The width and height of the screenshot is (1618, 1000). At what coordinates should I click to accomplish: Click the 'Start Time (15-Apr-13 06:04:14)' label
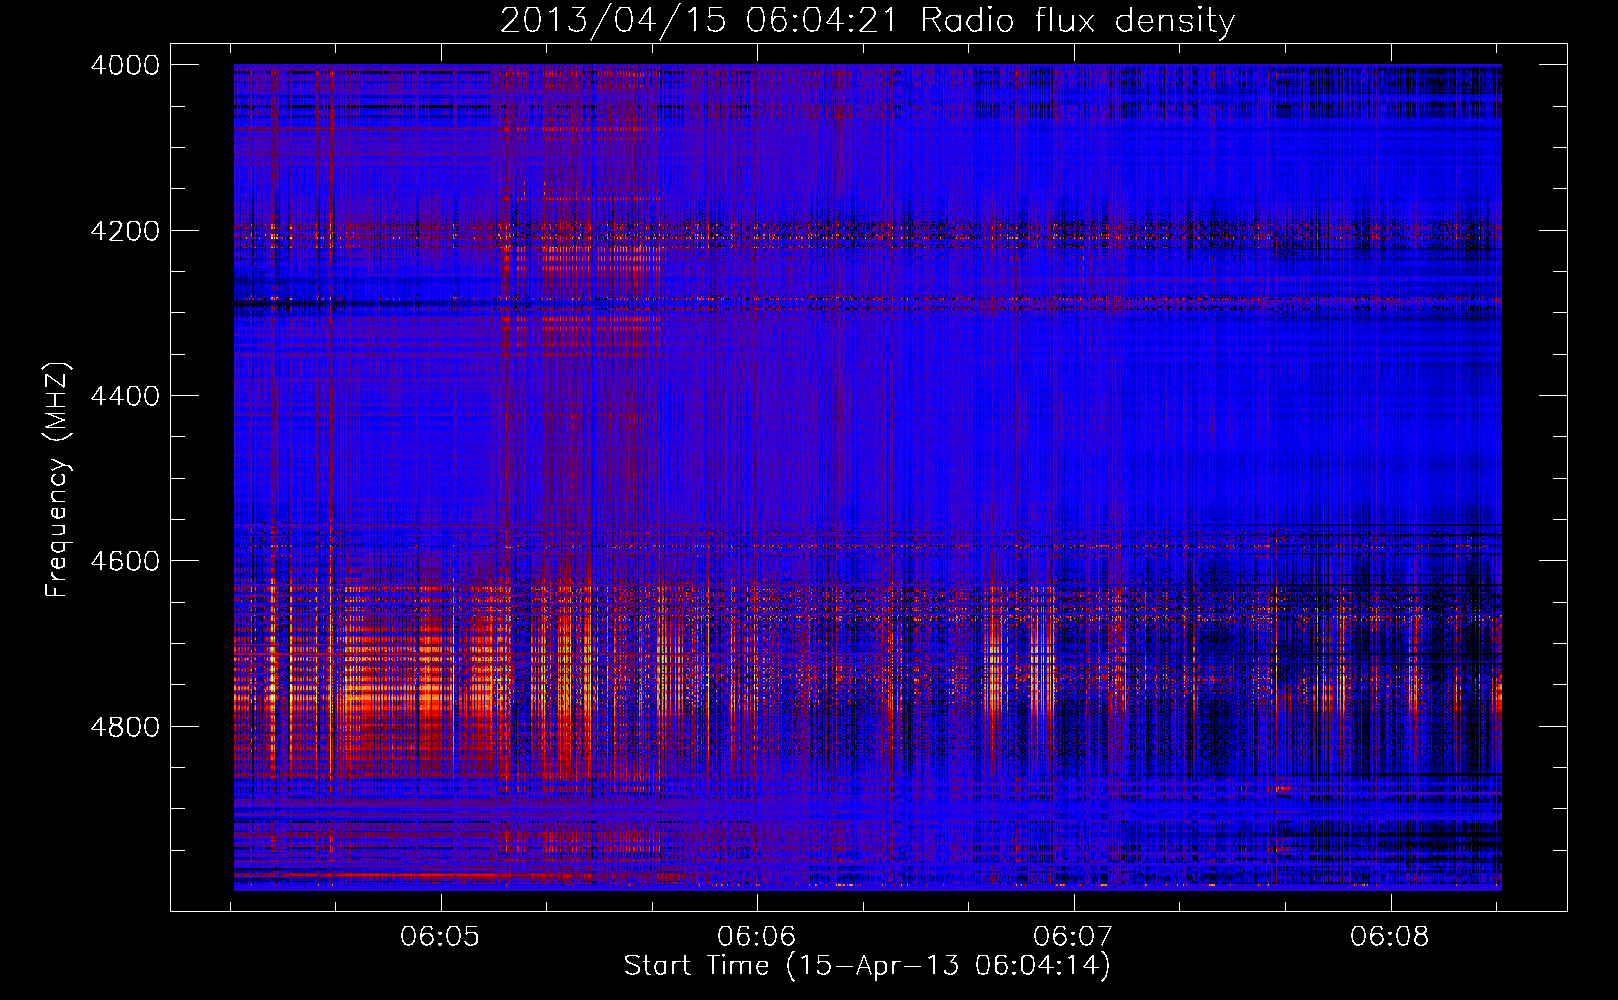pyautogui.click(x=867, y=966)
